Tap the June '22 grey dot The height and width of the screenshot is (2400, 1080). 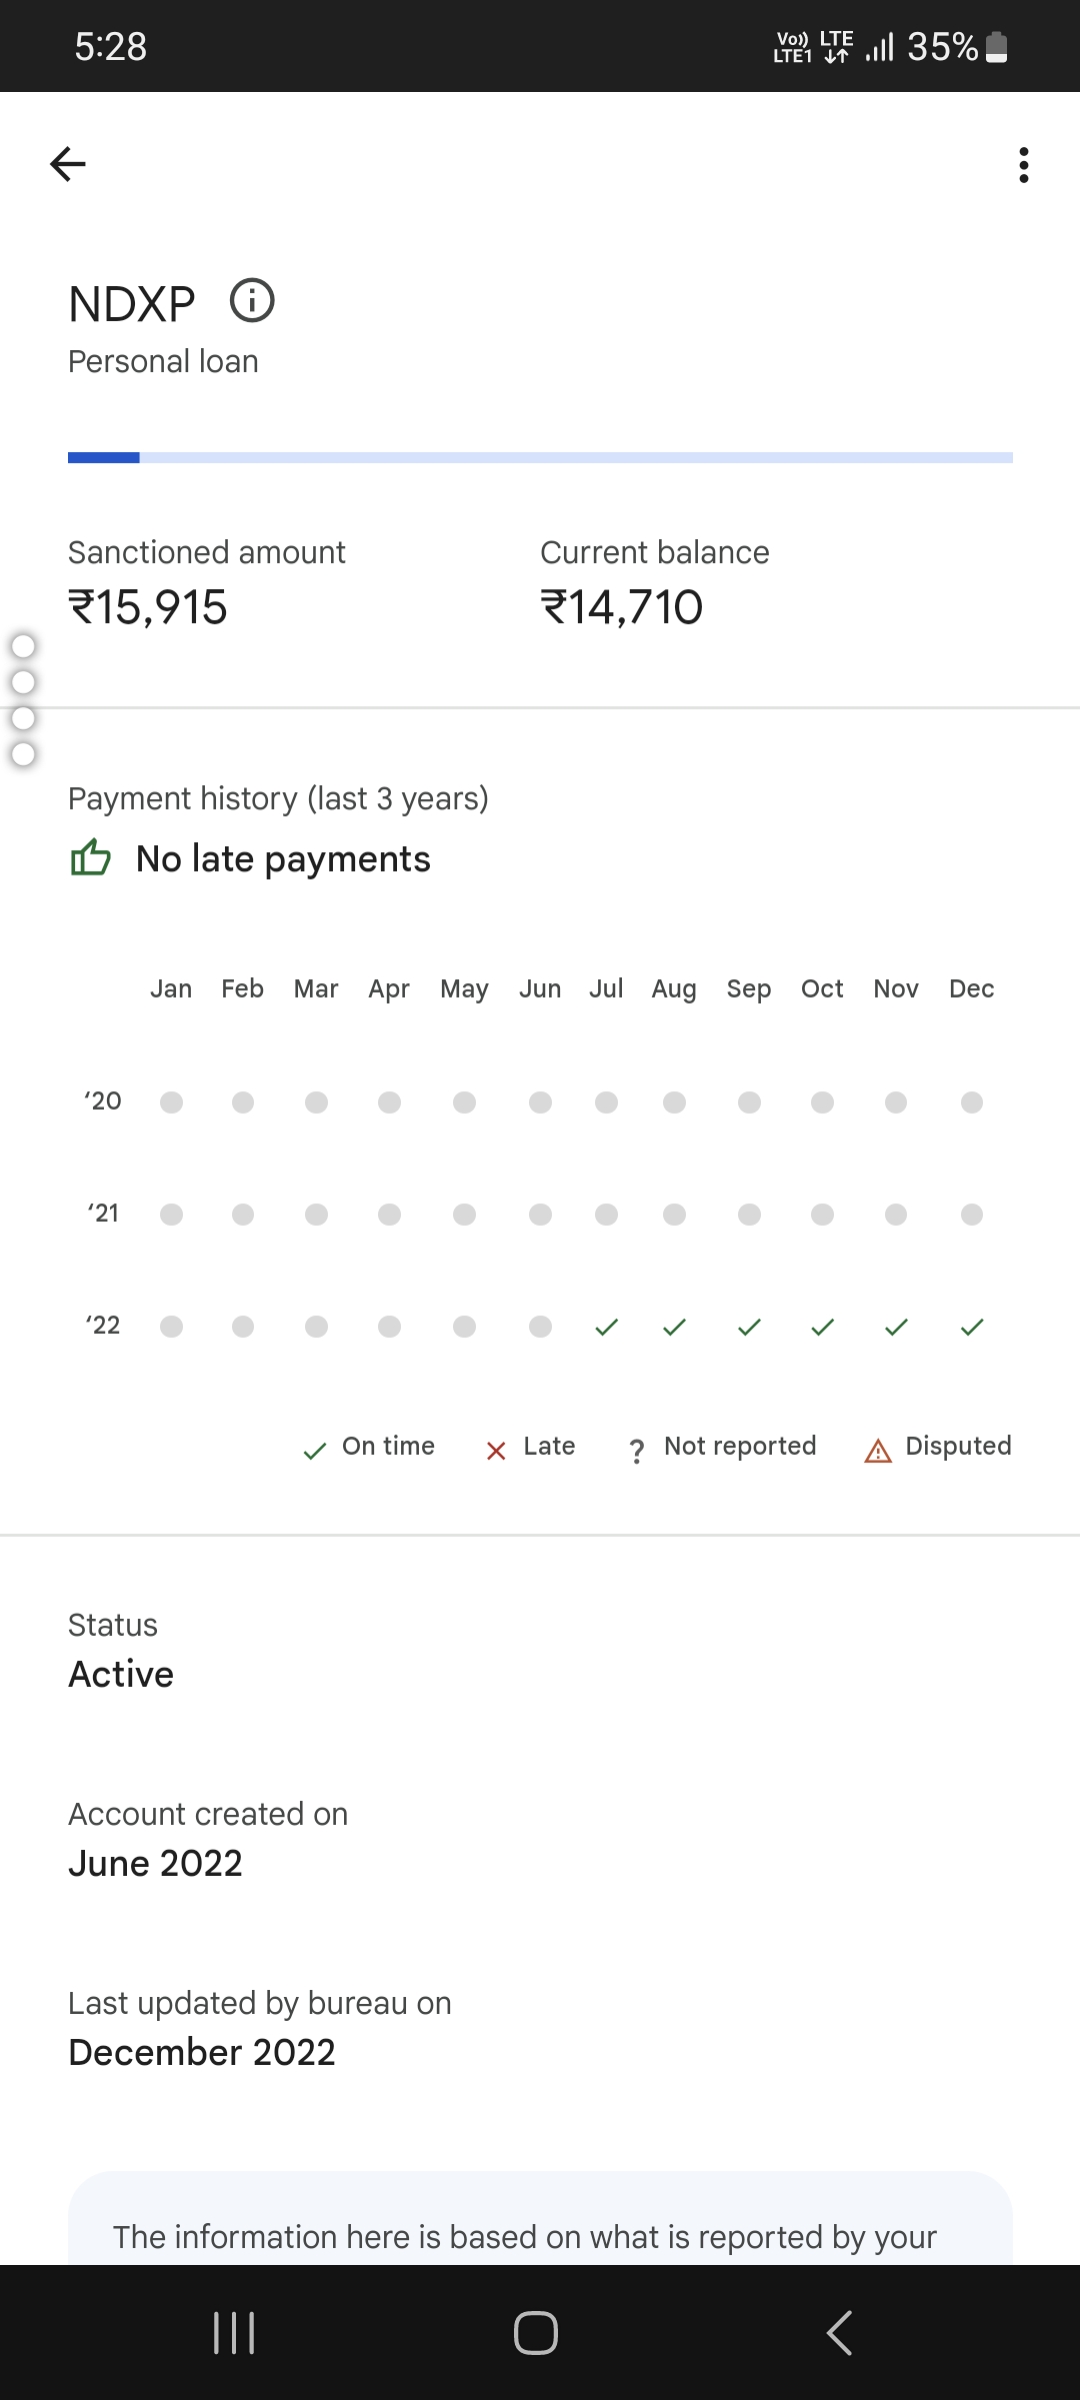click(540, 1327)
